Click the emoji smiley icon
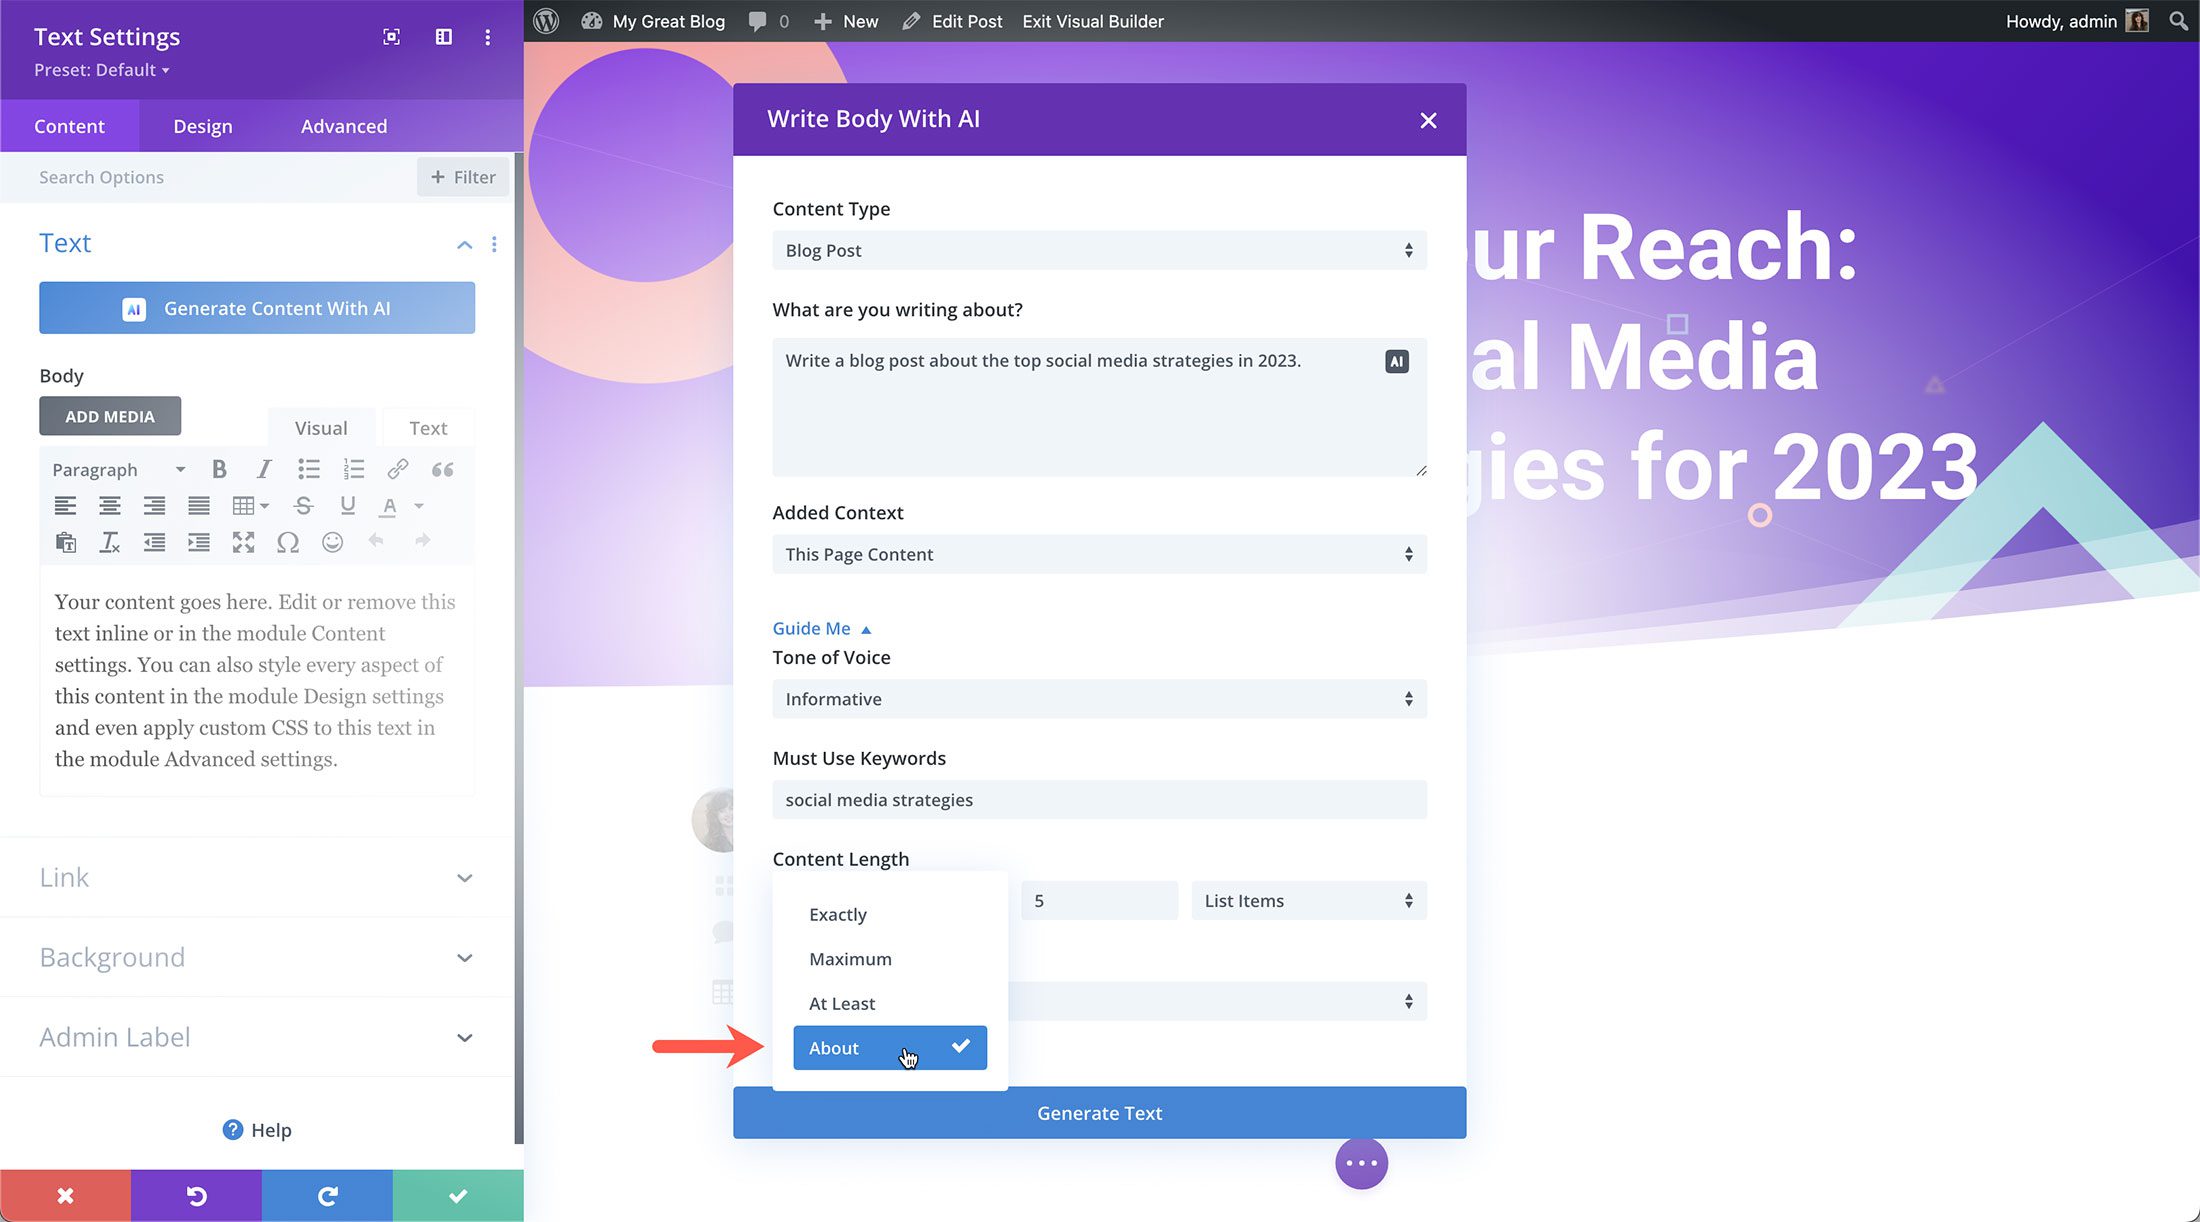Viewport: 2200px width, 1222px height. pos(333,542)
